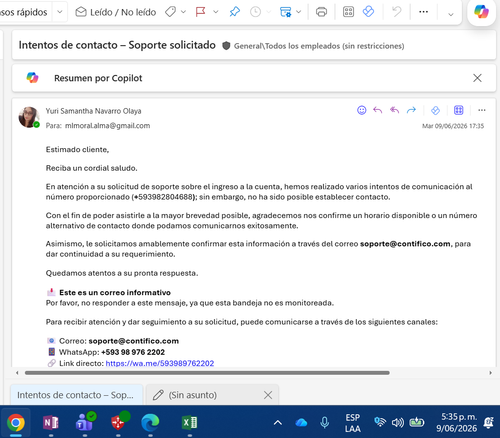Click OneDrive cloud icon in tray
The image size is (500, 438).
(301, 423)
